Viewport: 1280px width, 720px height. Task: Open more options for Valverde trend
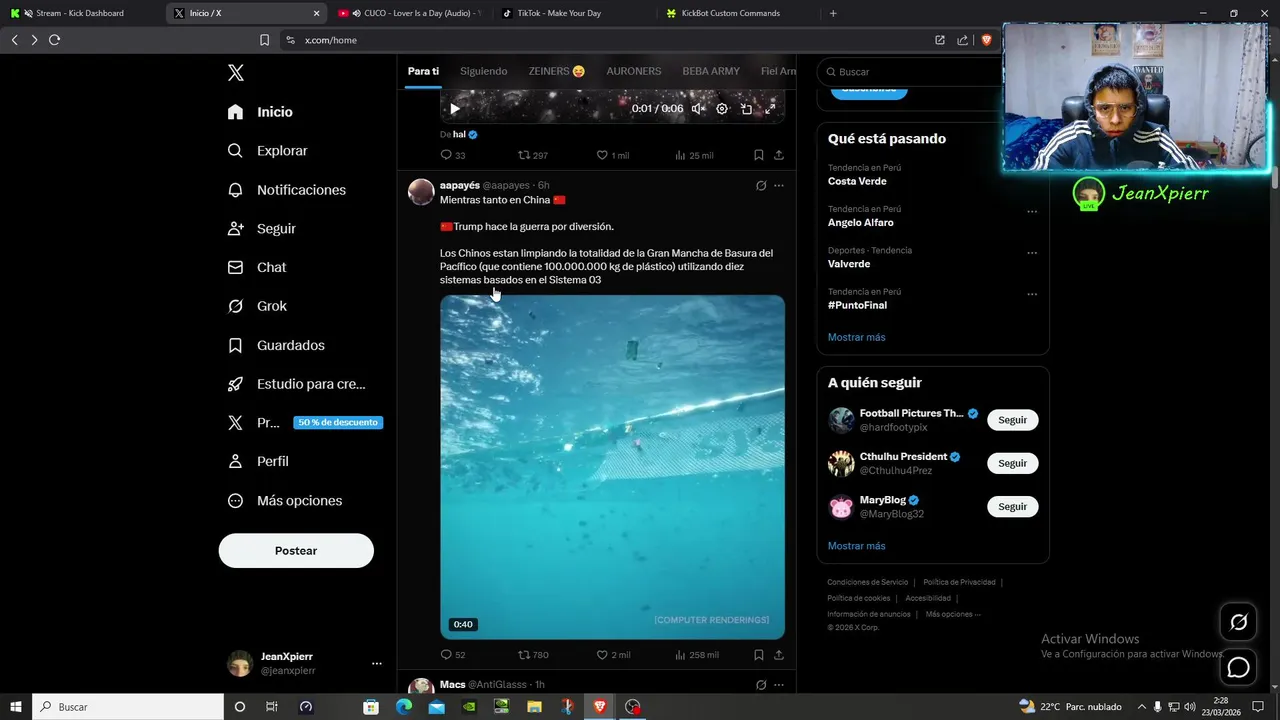tap(1032, 253)
